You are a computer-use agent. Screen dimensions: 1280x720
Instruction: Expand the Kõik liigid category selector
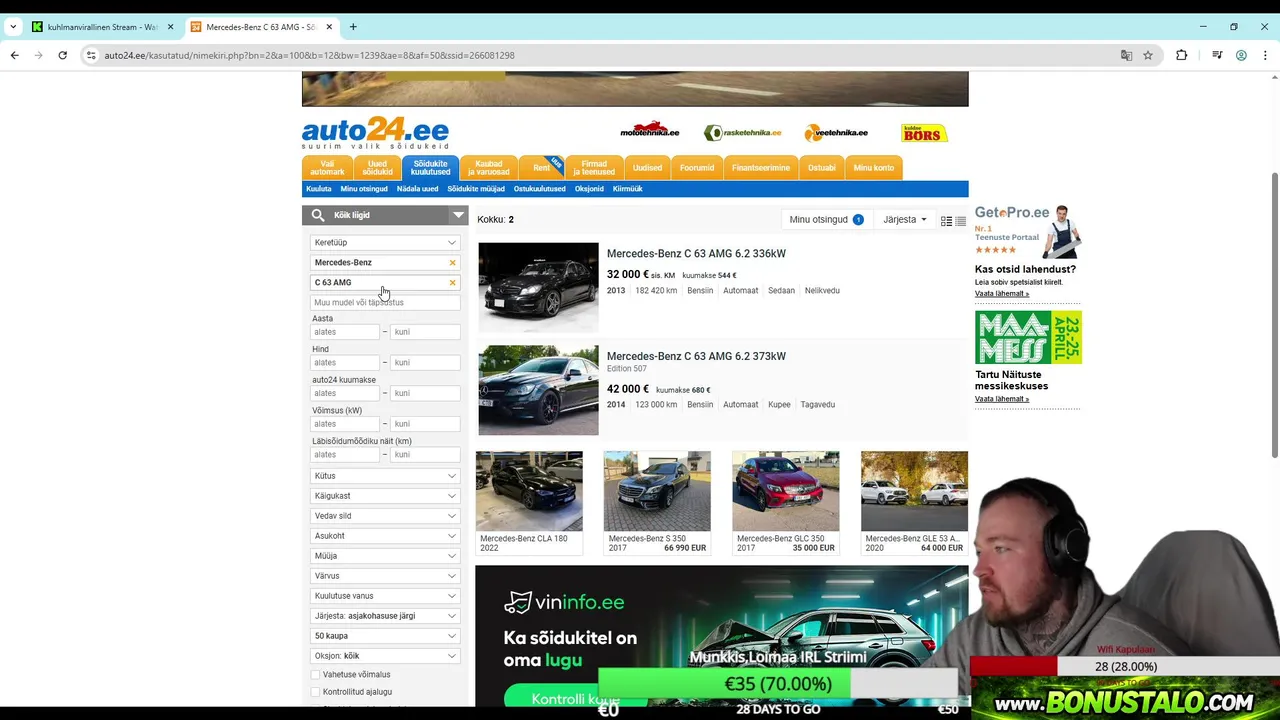coord(385,215)
